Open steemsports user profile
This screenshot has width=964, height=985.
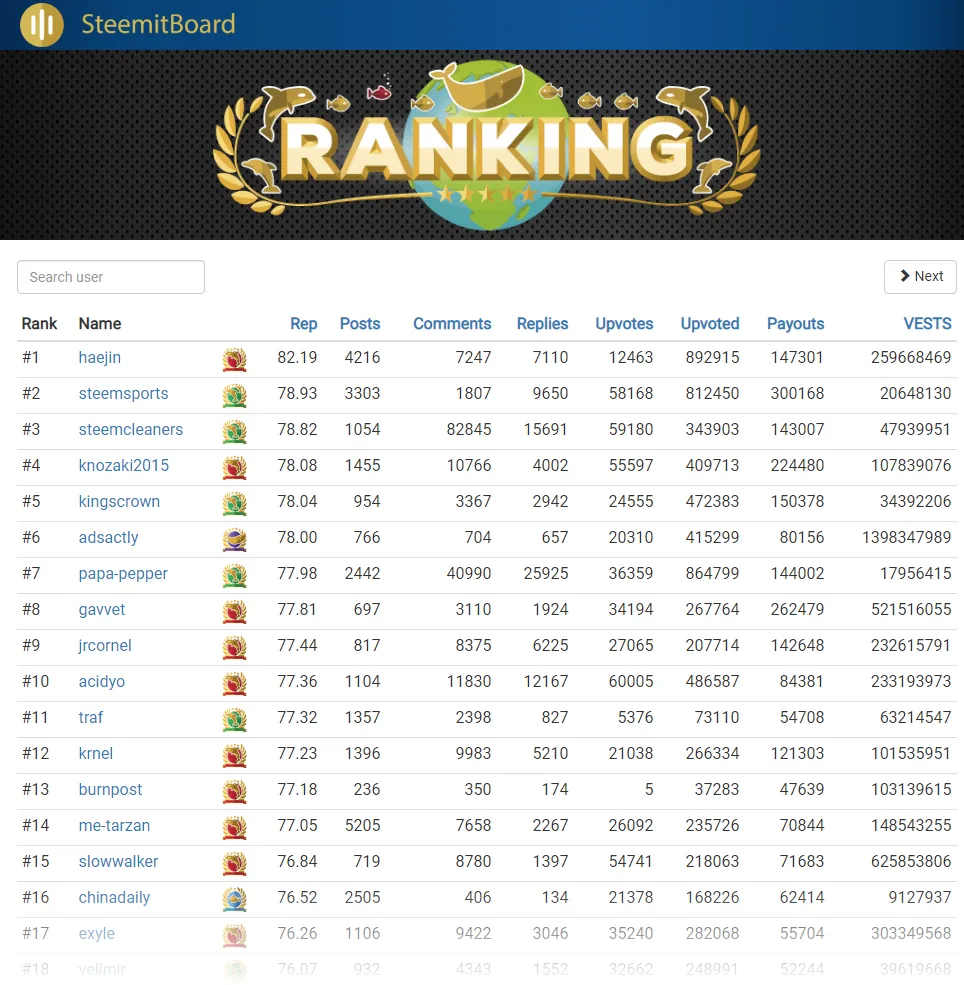[123, 393]
